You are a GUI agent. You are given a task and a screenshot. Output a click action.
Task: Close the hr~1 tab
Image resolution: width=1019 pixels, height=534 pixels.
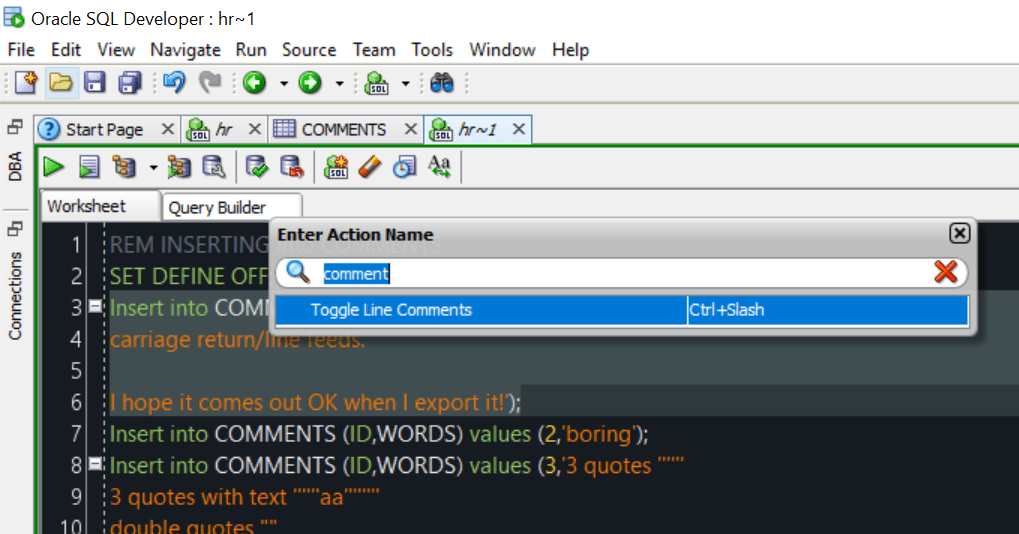[519, 129]
